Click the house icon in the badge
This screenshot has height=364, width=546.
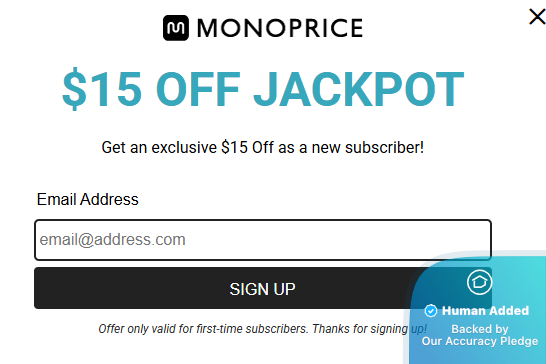pos(479,282)
